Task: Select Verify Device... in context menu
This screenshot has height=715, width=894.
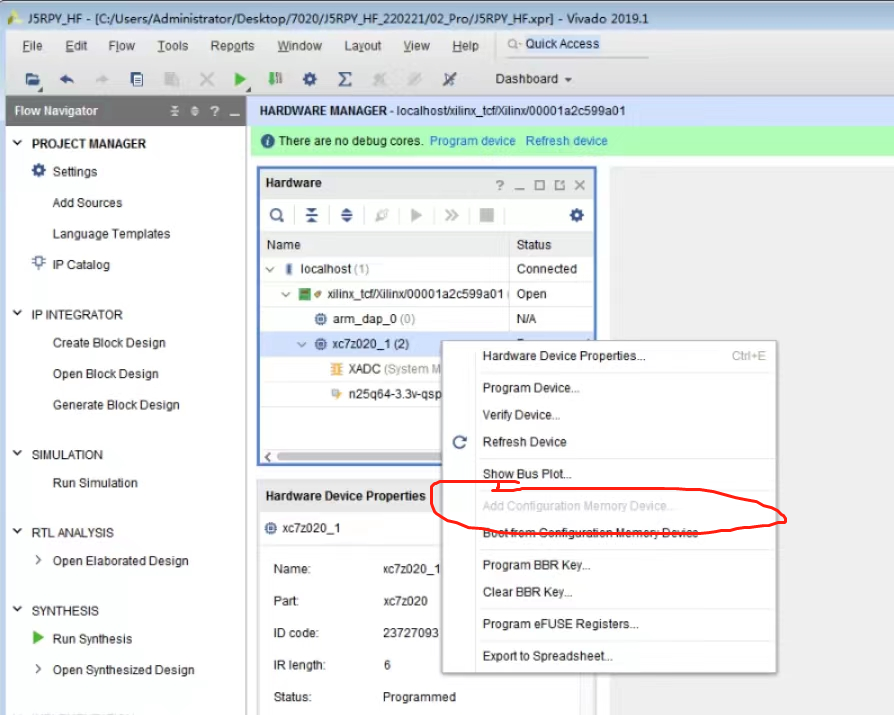Action: [x=521, y=415]
